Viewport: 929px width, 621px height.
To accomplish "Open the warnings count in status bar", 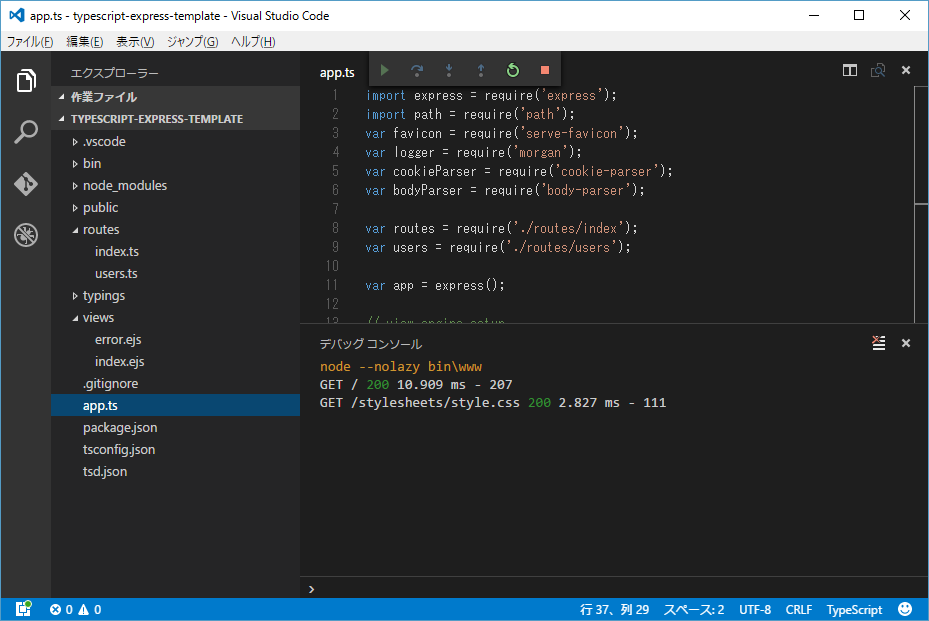I will coord(89,609).
